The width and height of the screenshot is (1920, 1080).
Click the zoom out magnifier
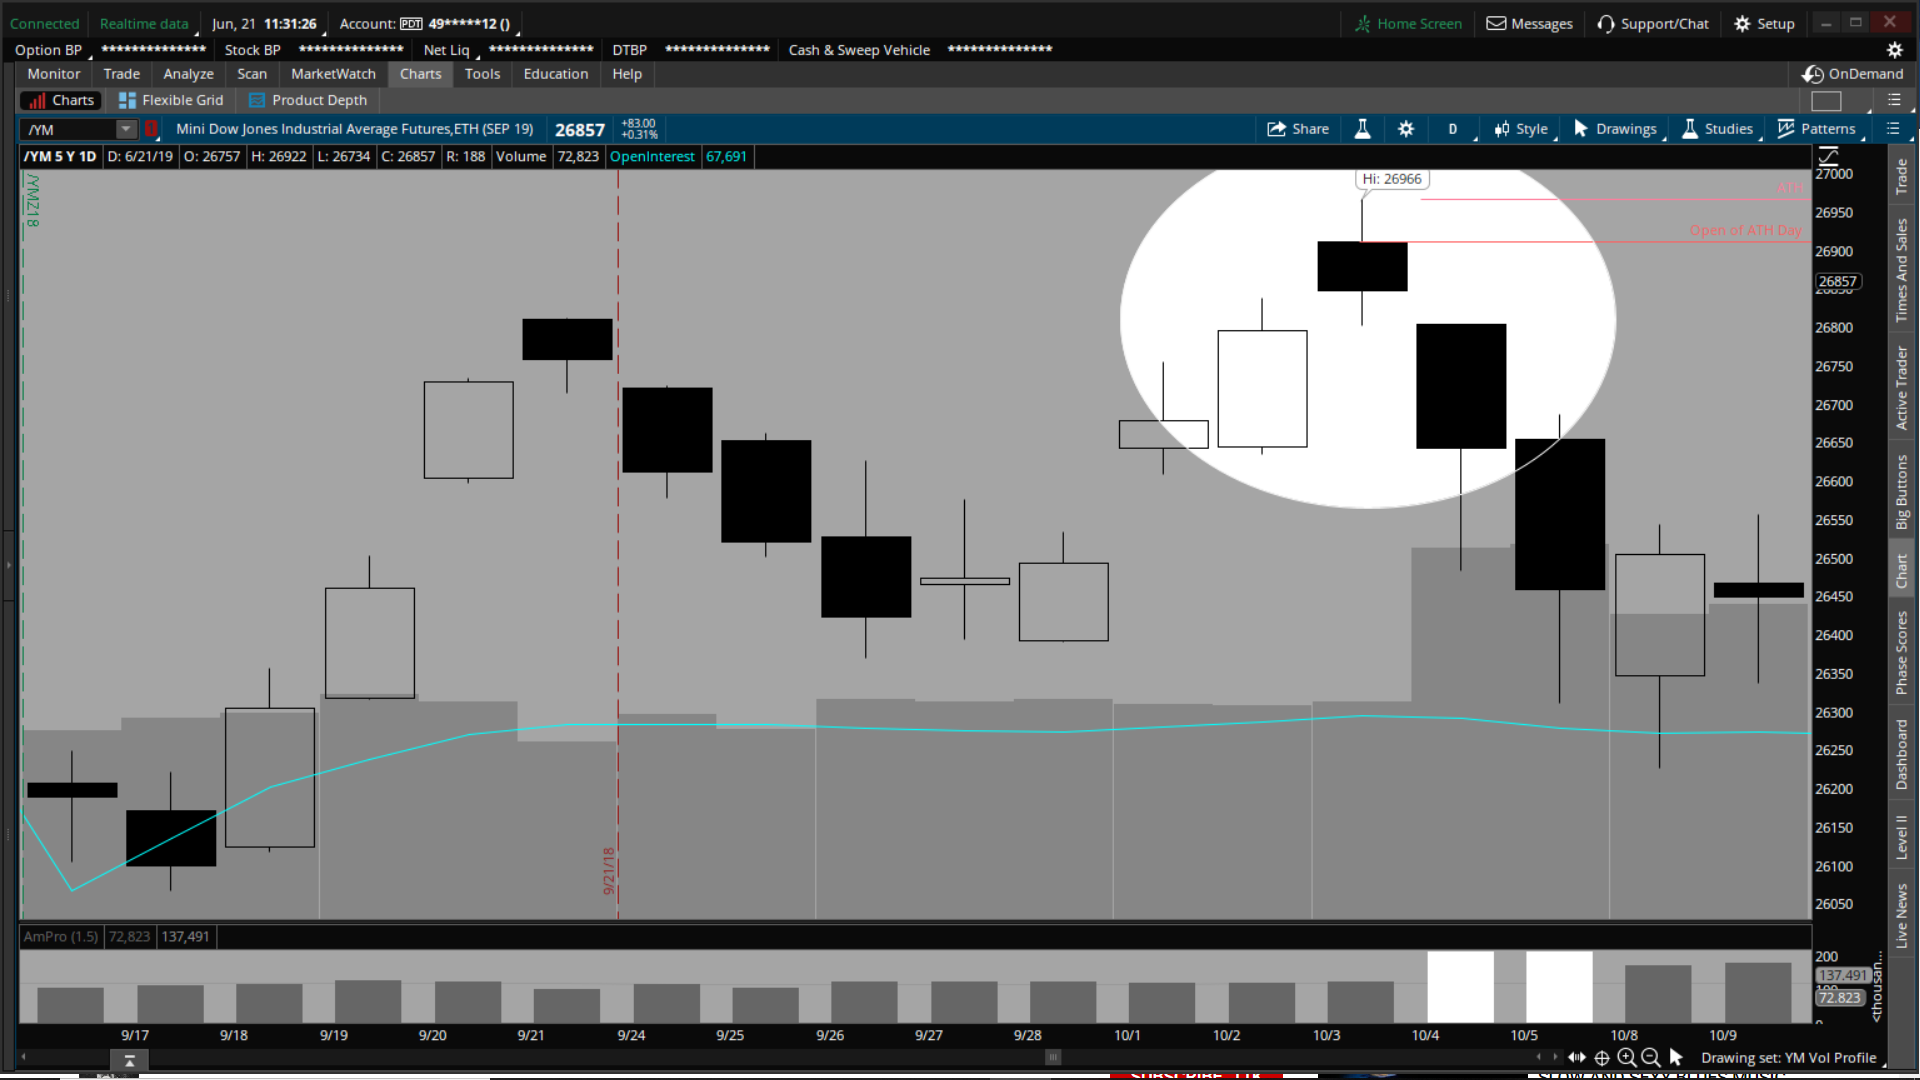(x=1651, y=1058)
